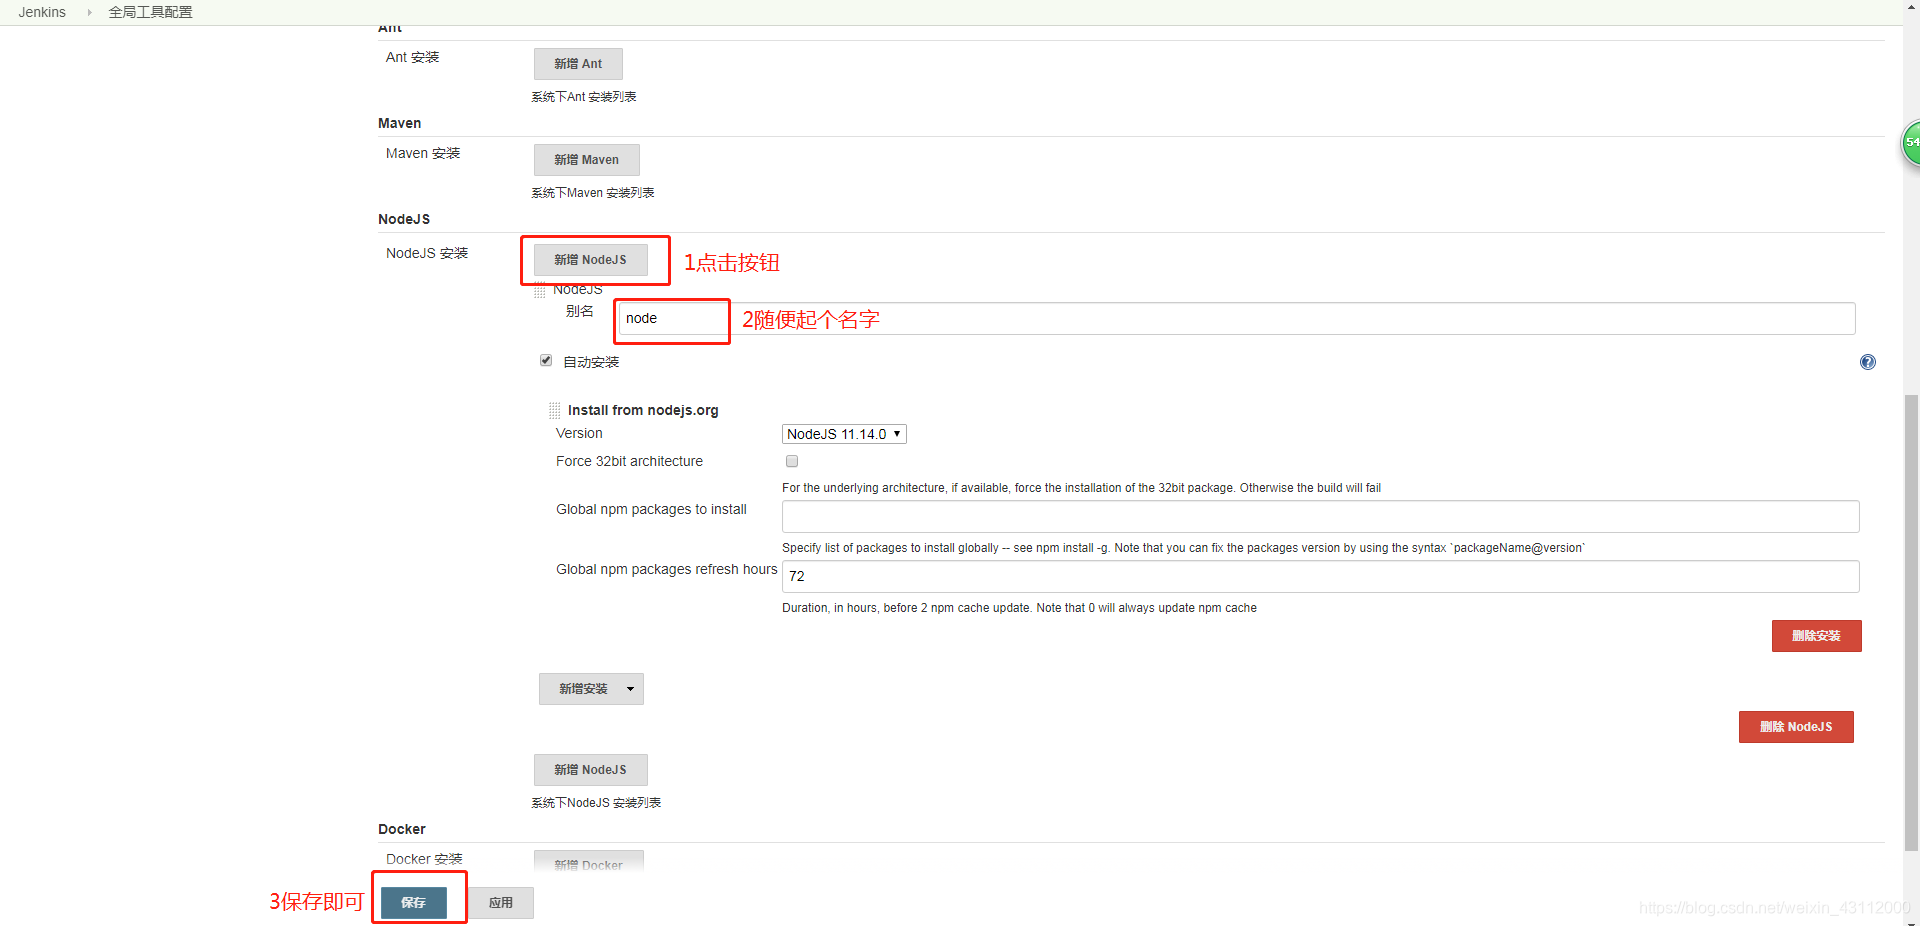
Task: Enable Force 32bit architecture checkbox
Action: tap(792, 461)
